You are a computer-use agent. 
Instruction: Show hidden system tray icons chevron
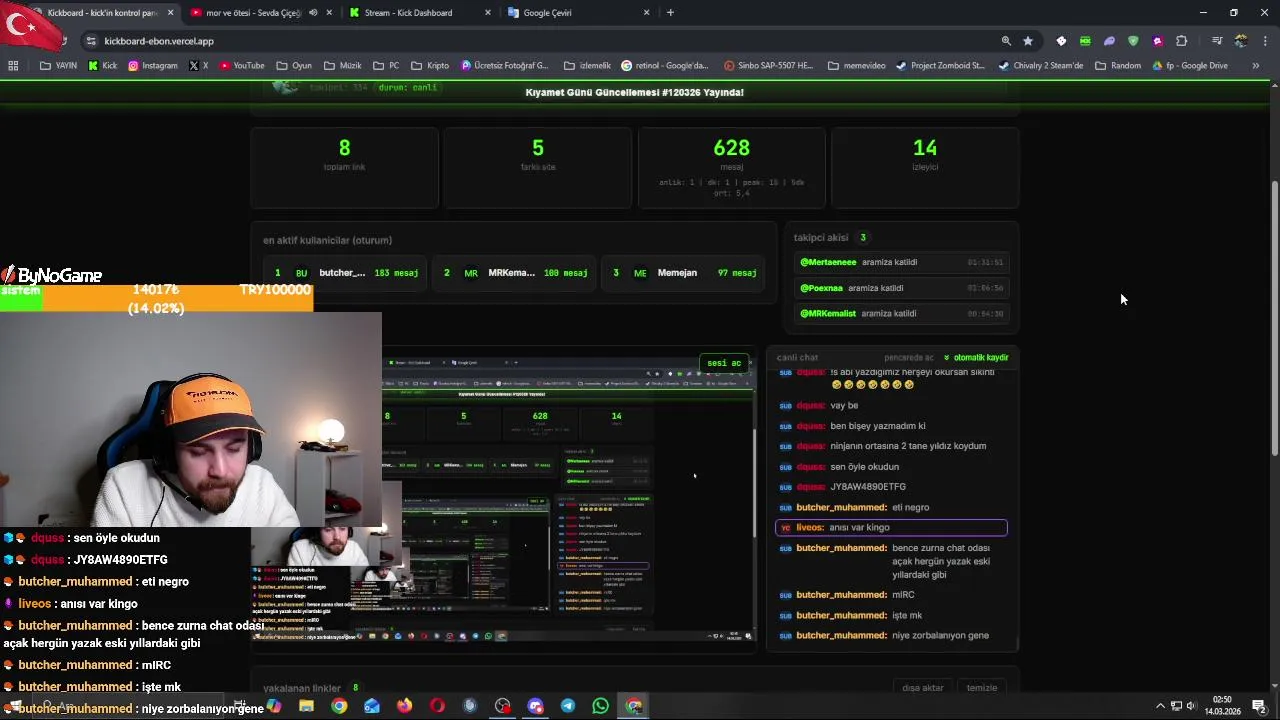click(x=1160, y=706)
